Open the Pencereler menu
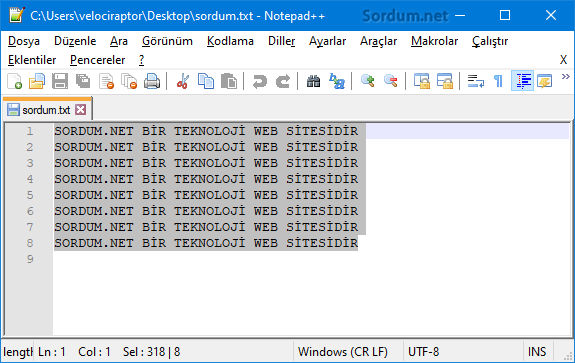This screenshot has width=575, height=363. point(98,60)
